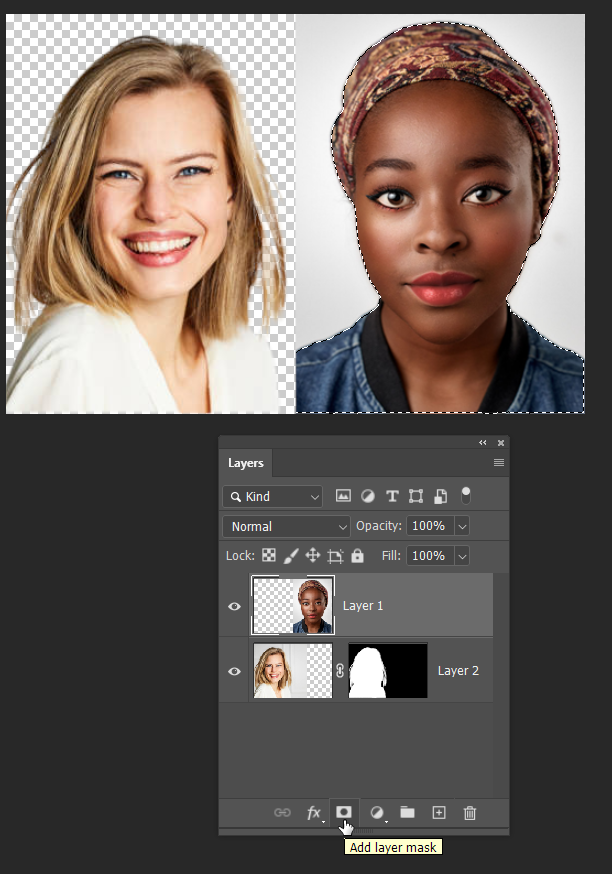Open the Kind filter dropdown
612x874 pixels.
click(x=273, y=496)
